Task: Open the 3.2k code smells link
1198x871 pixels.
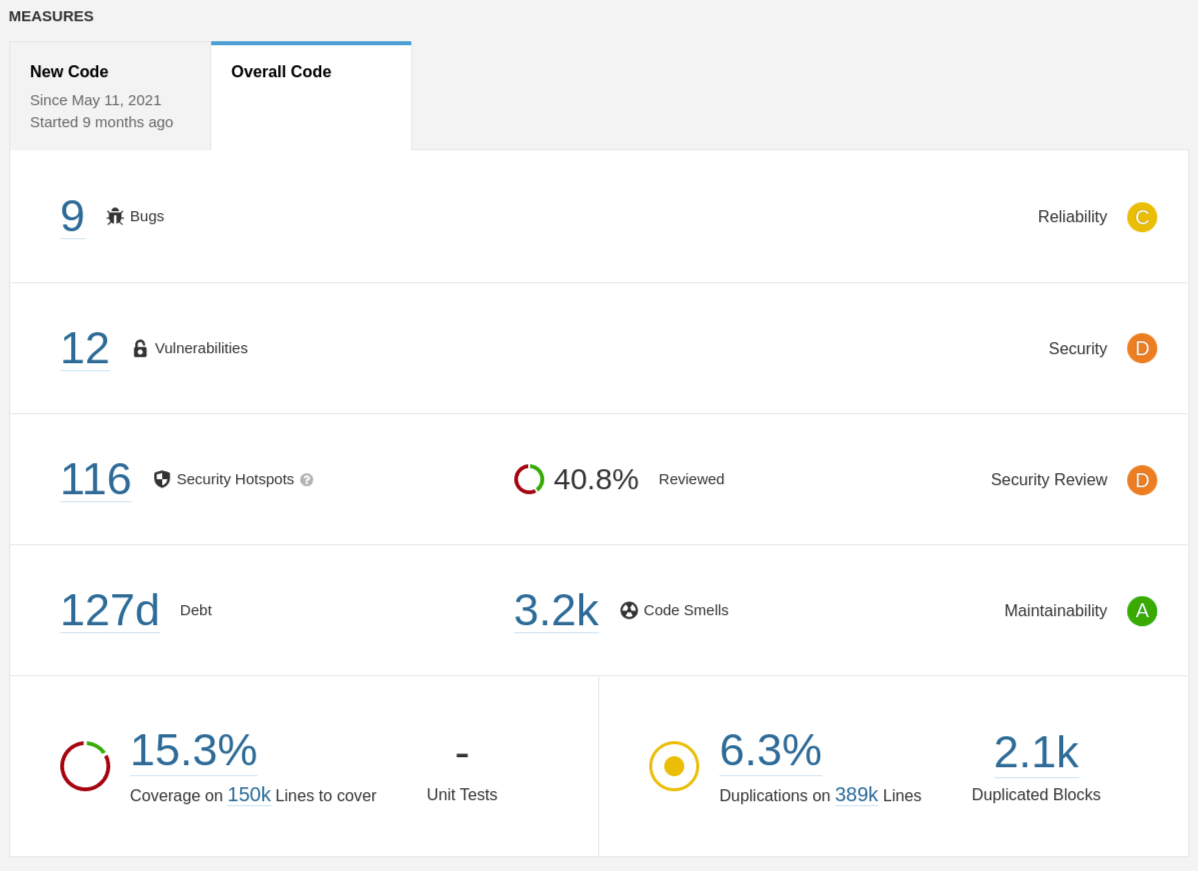Action: click(556, 610)
